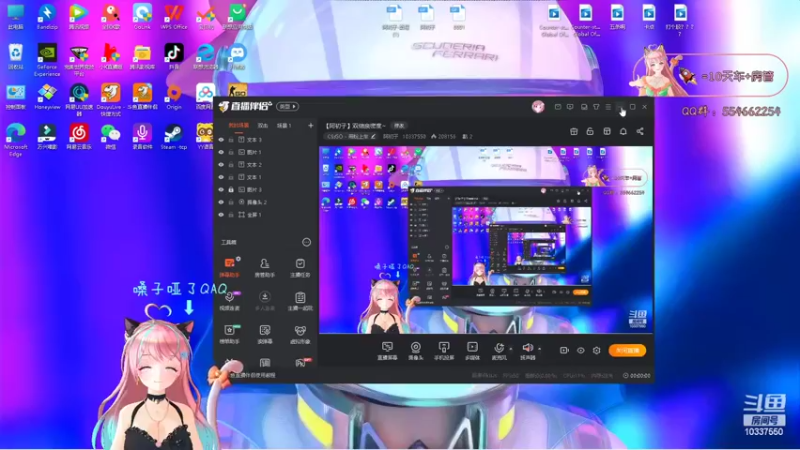Select 文本 3 row in source list
Image resolution: width=800 pixels, height=450 pixels.
266,140
